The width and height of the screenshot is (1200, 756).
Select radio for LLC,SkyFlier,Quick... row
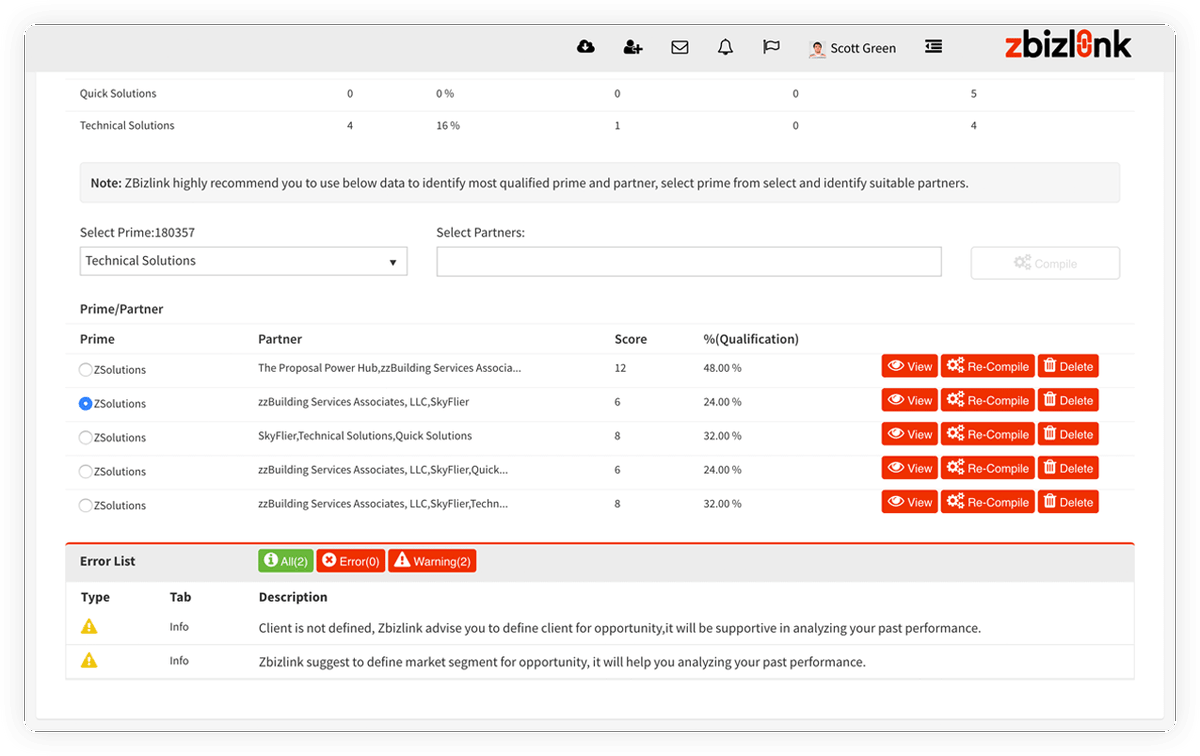(x=86, y=472)
